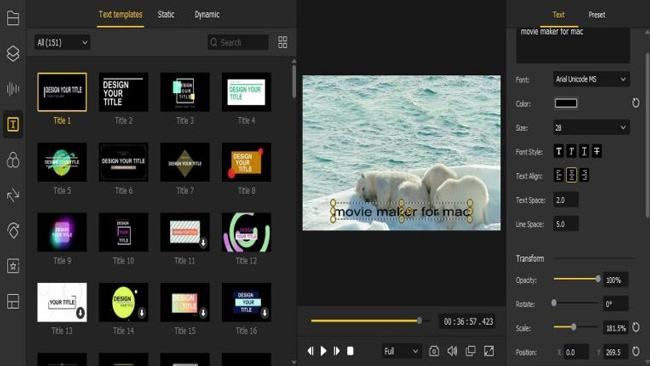The image size is (650, 366).
Task: Click the Position Y value field
Action: coord(615,352)
